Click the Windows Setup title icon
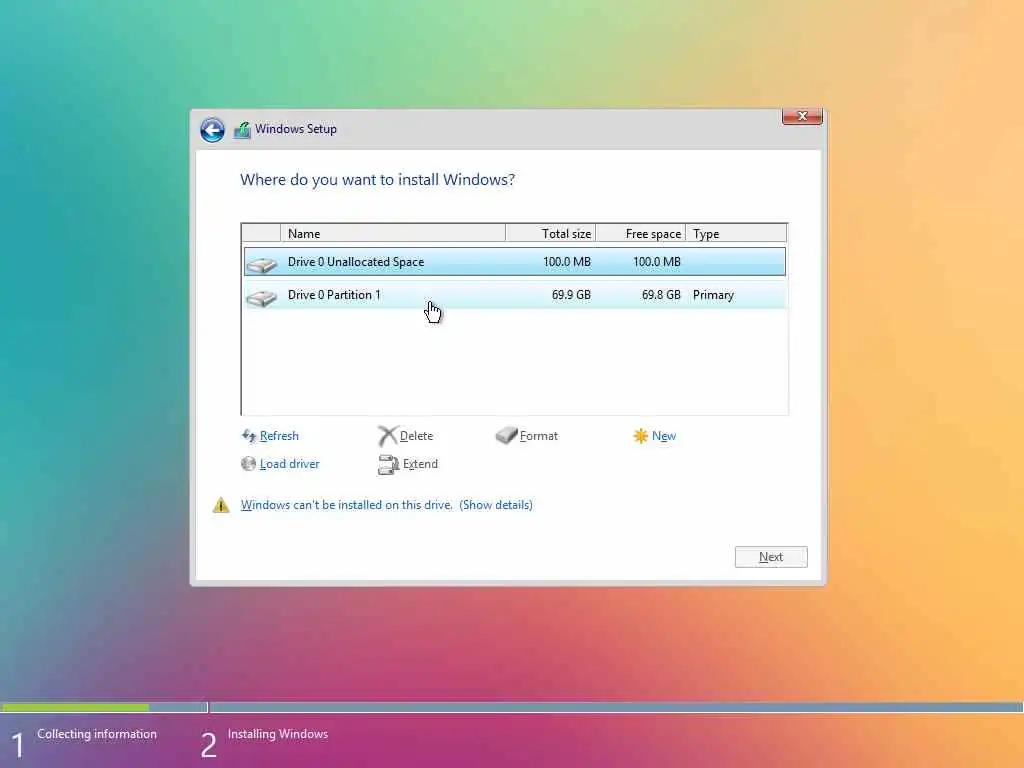This screenshot has height=768, width=1024. (x=242, y=129)
